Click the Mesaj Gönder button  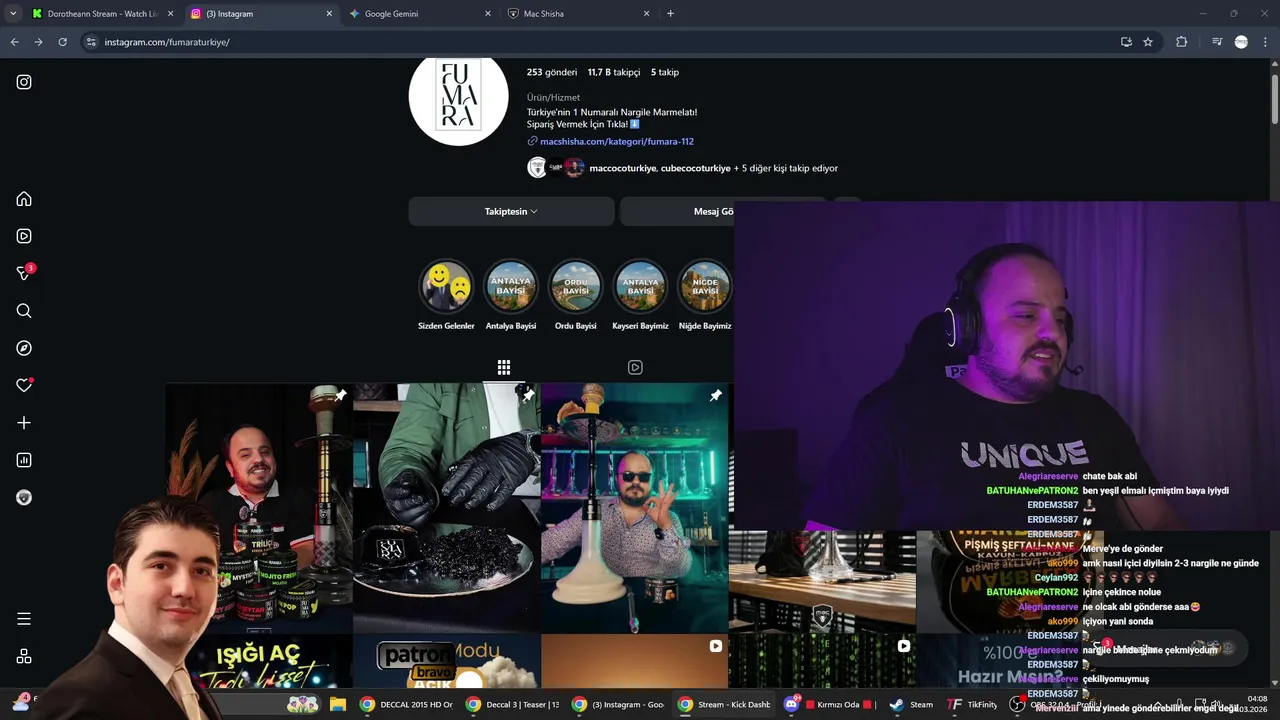(x=713, y=211)
